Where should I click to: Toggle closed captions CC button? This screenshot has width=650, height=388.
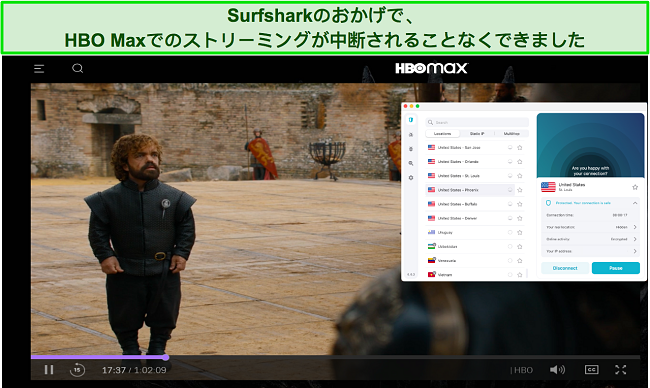(591, 369)
